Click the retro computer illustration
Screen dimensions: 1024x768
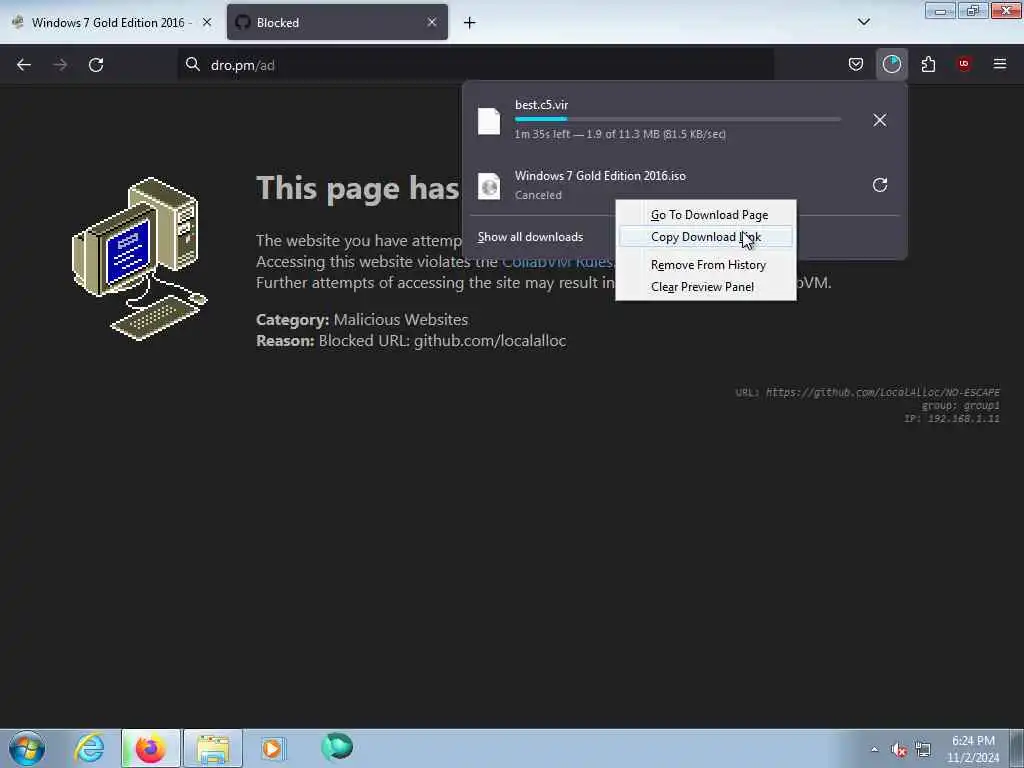139,259
